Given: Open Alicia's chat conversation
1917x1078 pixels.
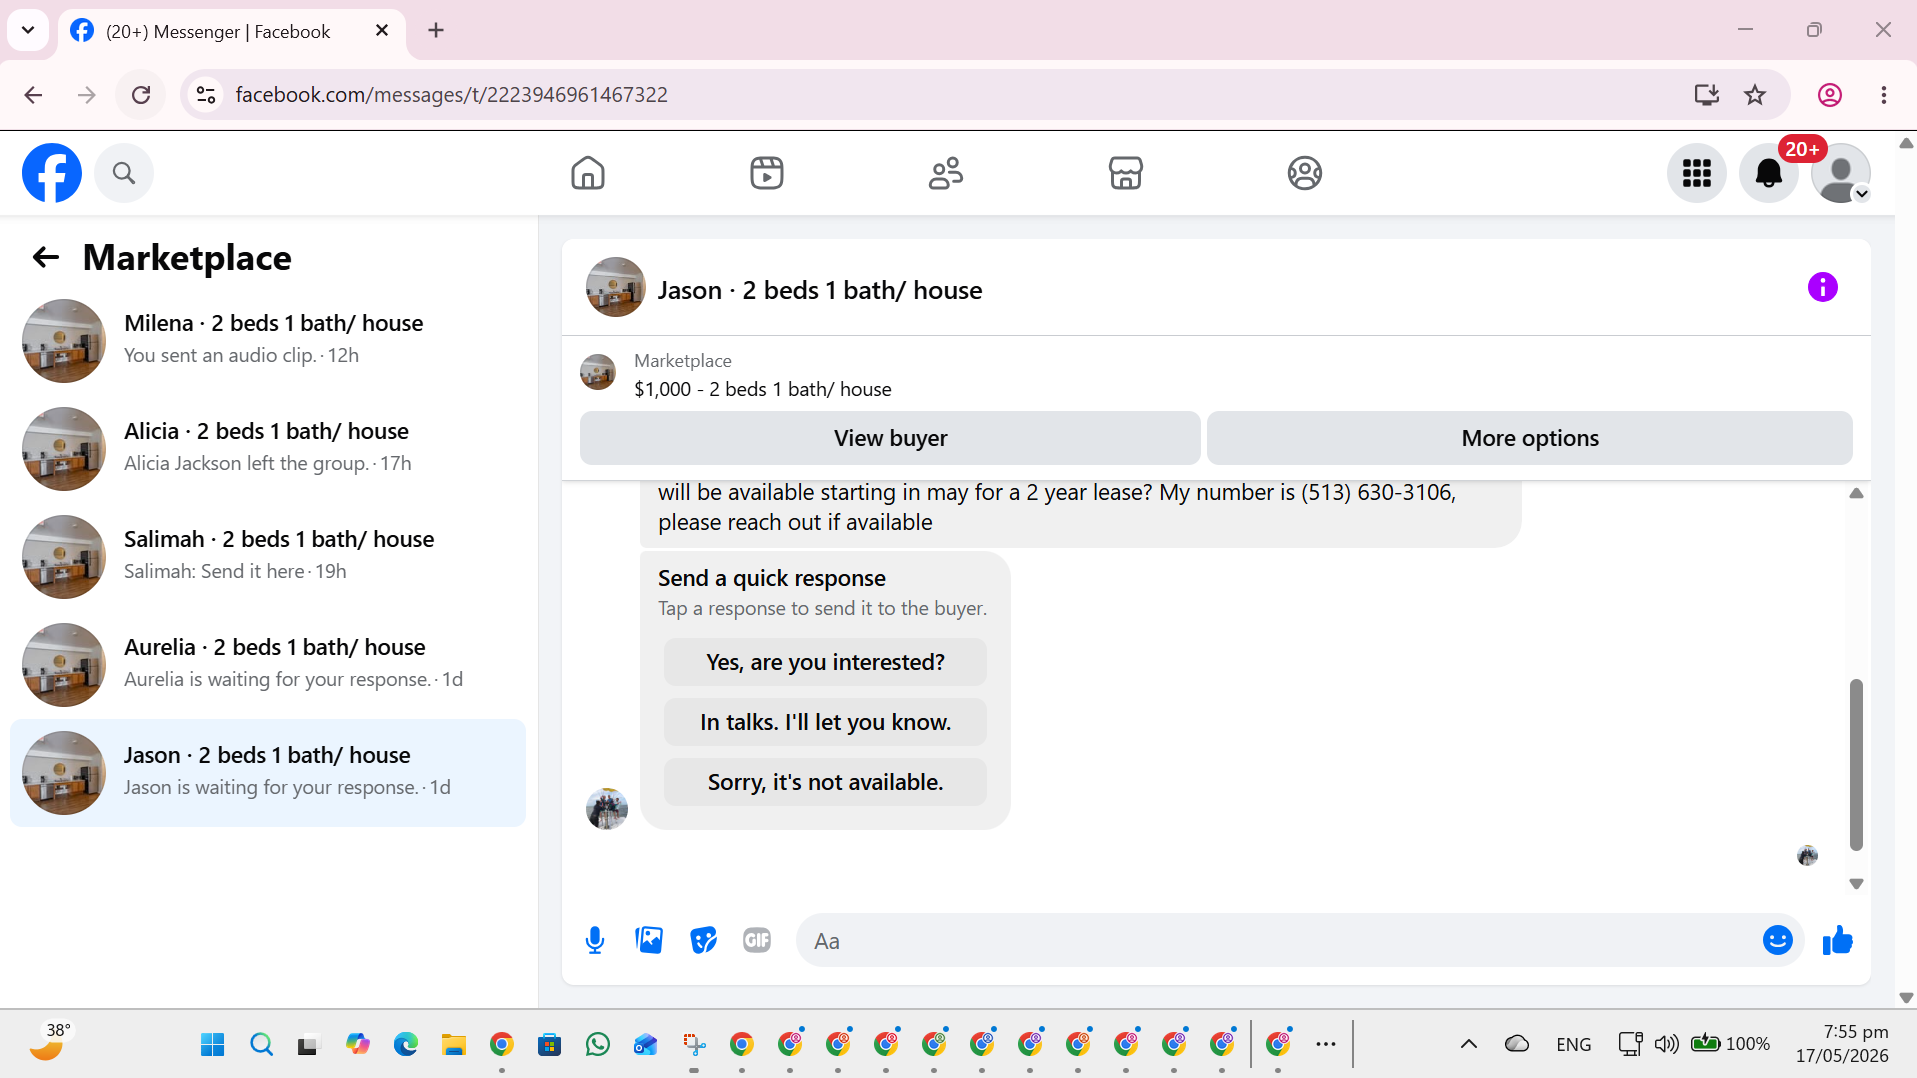Looking at the screenshot, I should pyautogui.click(x=268, y=449).
